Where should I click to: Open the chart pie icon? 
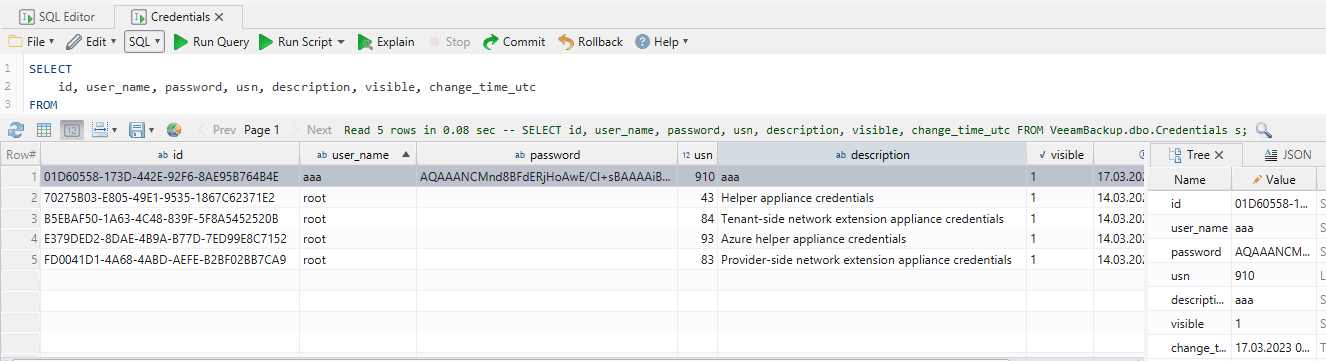point(174,130)
